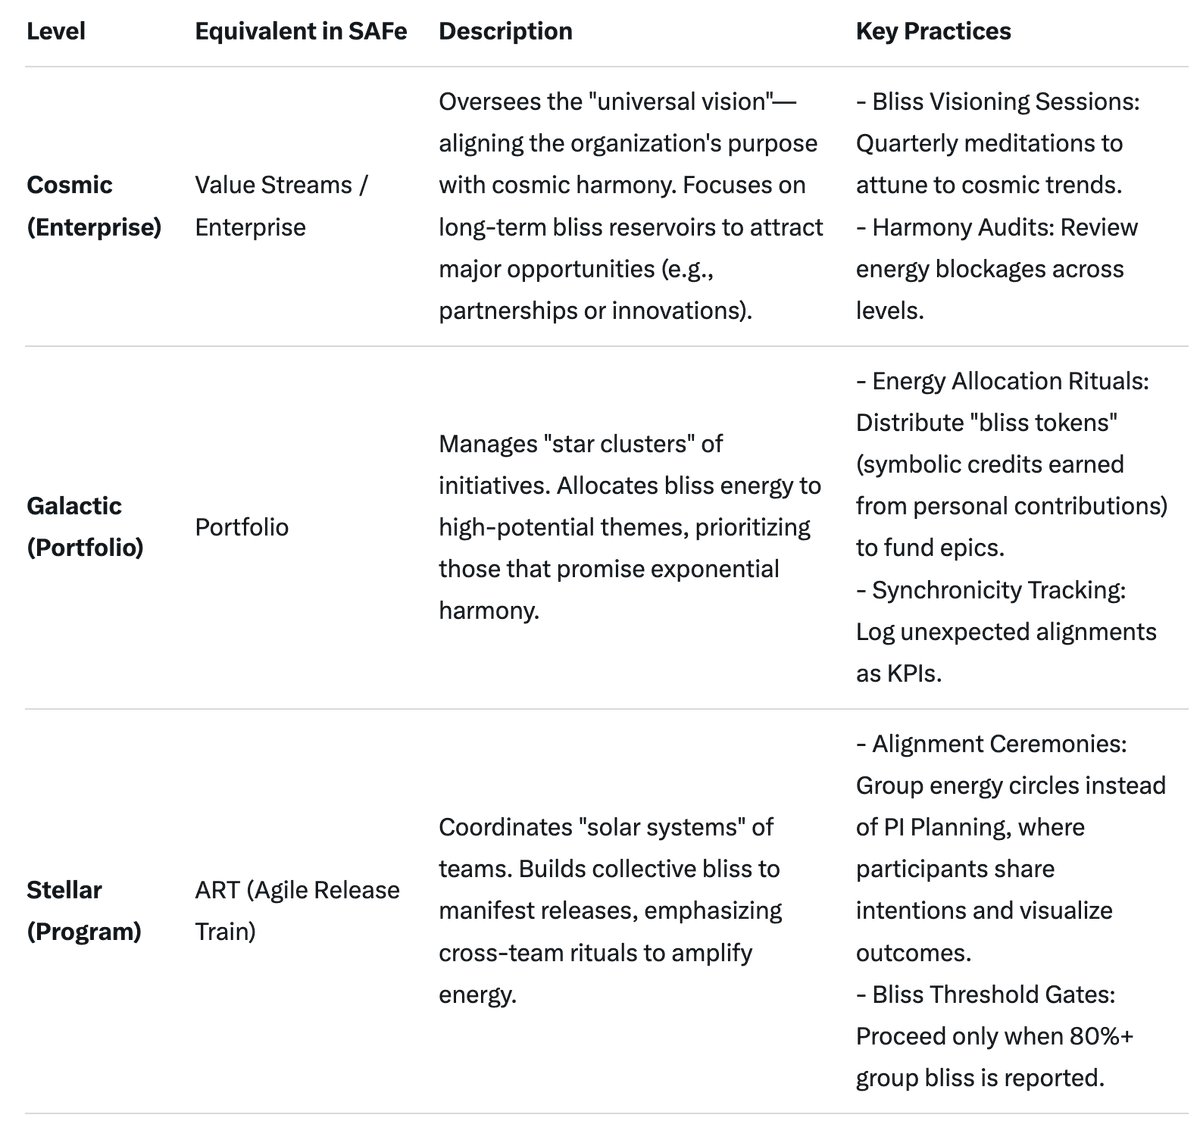
Task: Click the "Key Practices" column header
Action: click(x=933, y=31)
